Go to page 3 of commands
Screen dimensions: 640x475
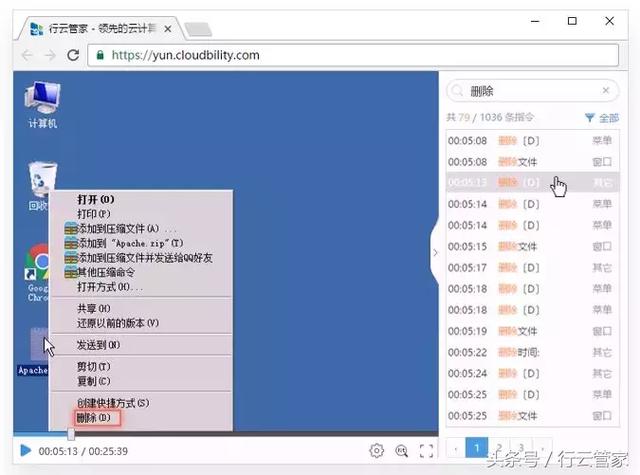pos(521,447)
